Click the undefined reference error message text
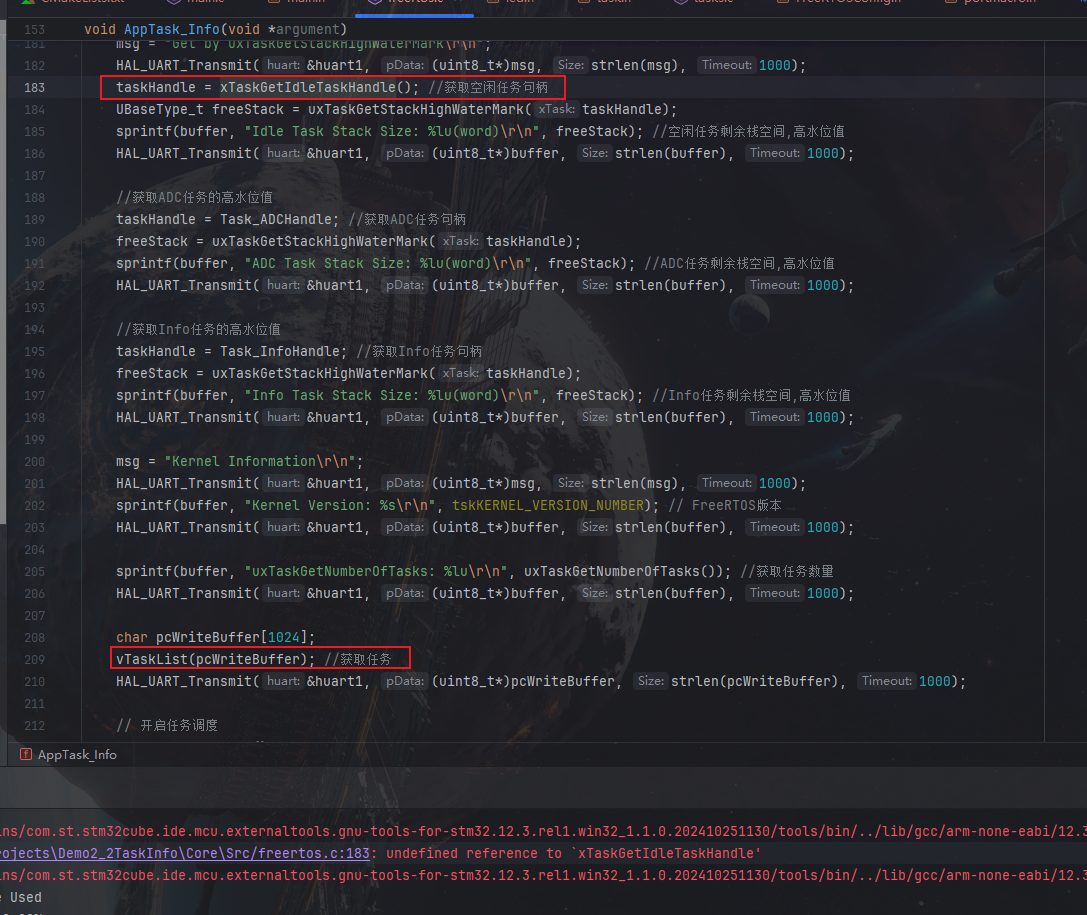1087x915 pixels. (x=573, y=853)
